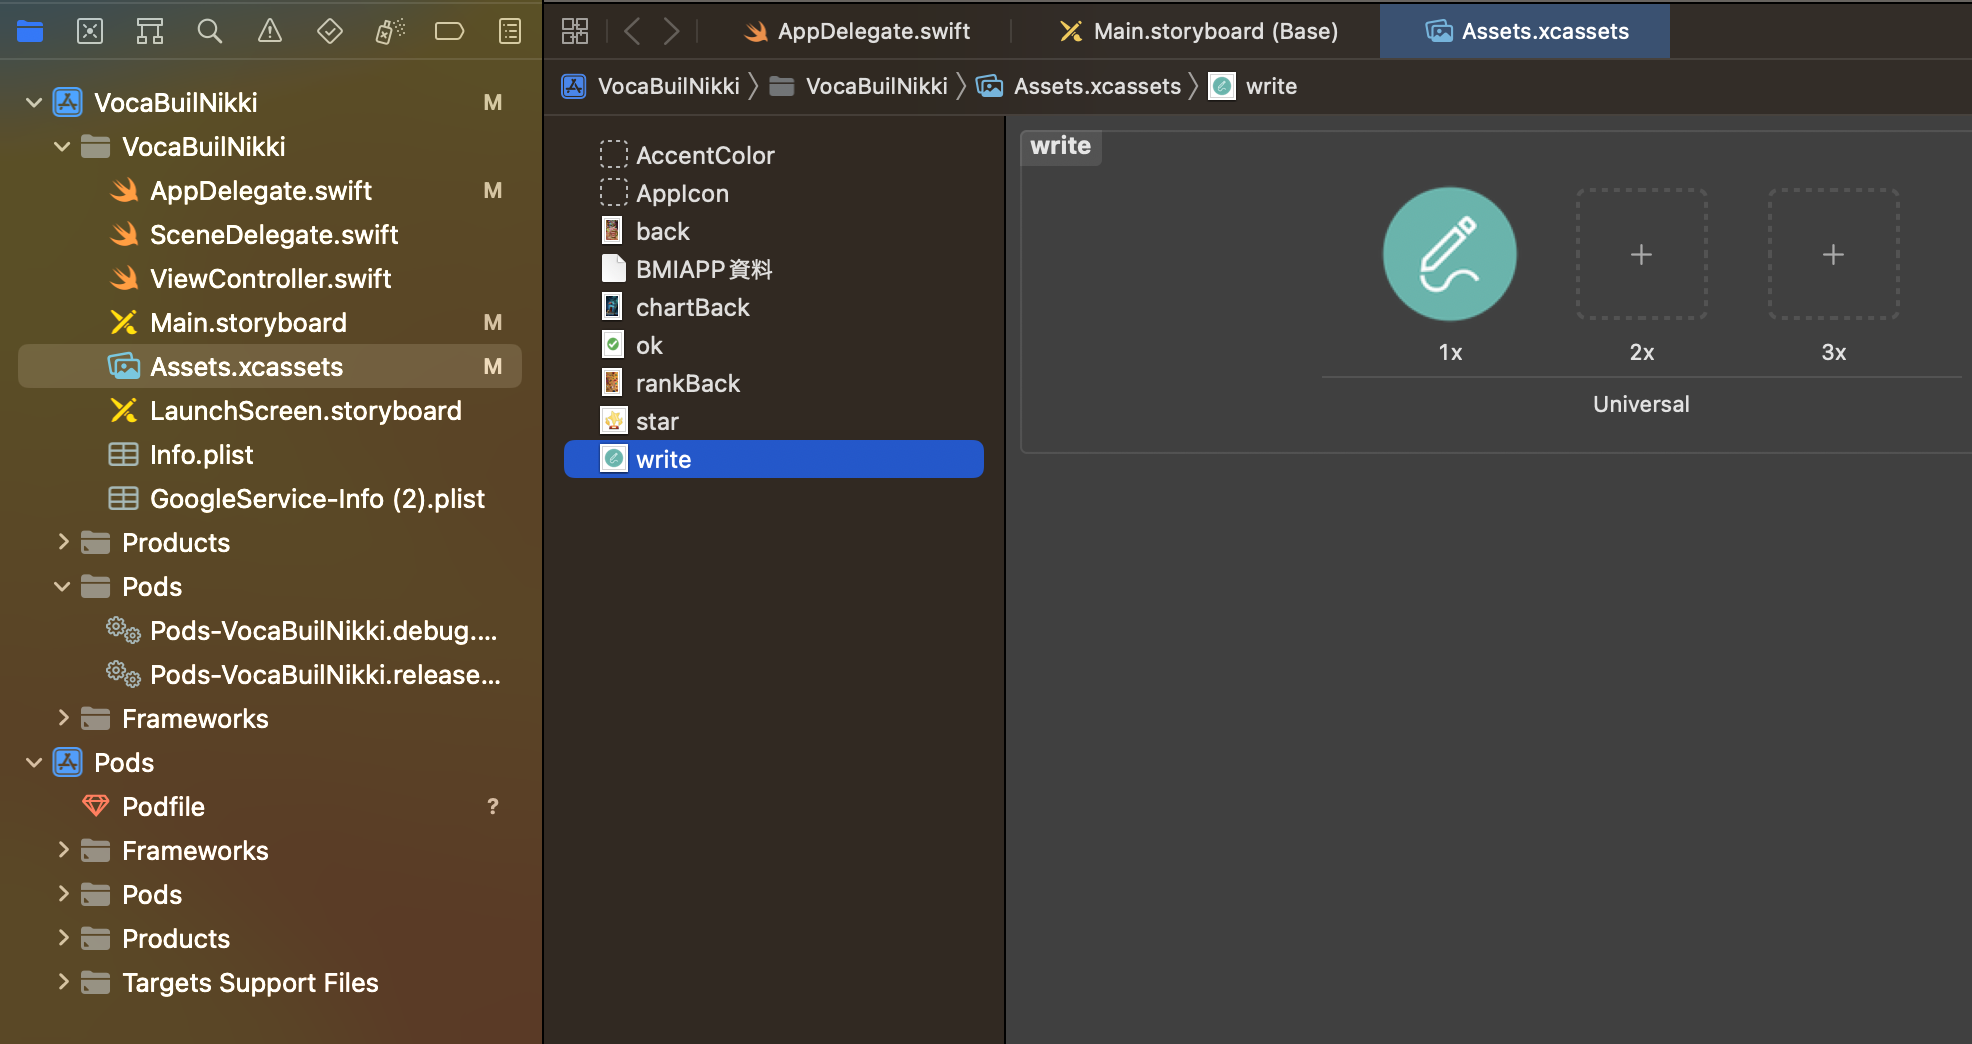Click write in the breadcrumb bar

[1253, 86]
